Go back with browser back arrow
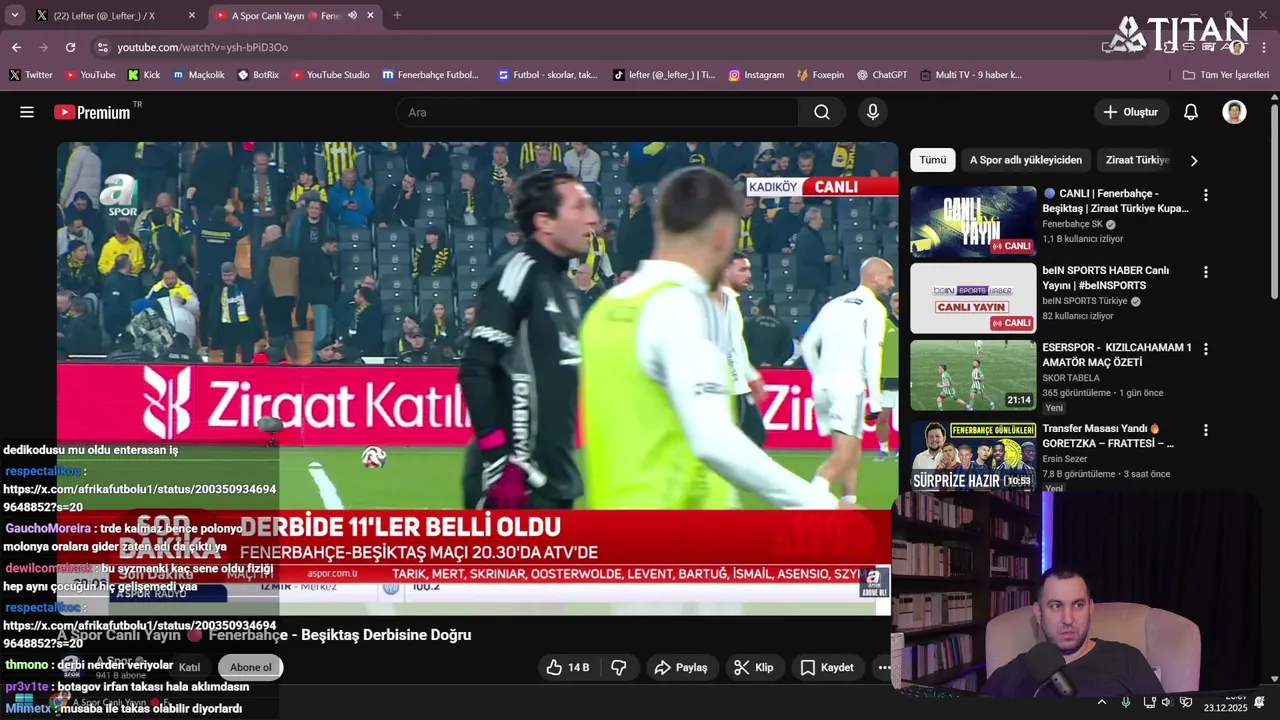 pos(16,47)
